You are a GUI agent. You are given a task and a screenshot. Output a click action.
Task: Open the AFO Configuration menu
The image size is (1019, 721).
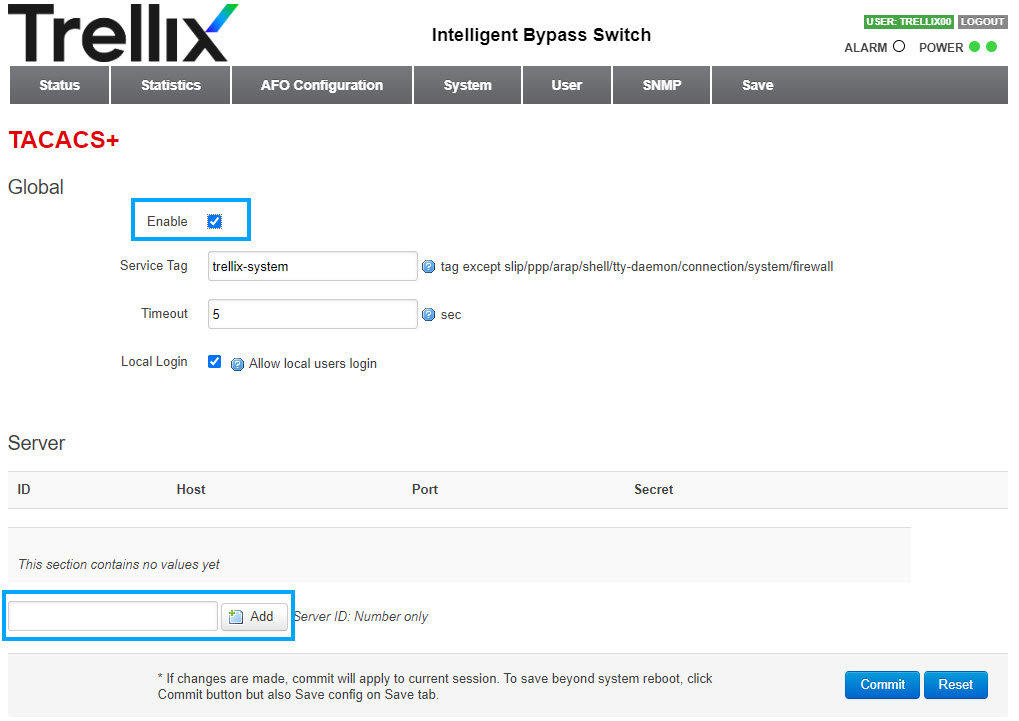[x=322, y=85]
